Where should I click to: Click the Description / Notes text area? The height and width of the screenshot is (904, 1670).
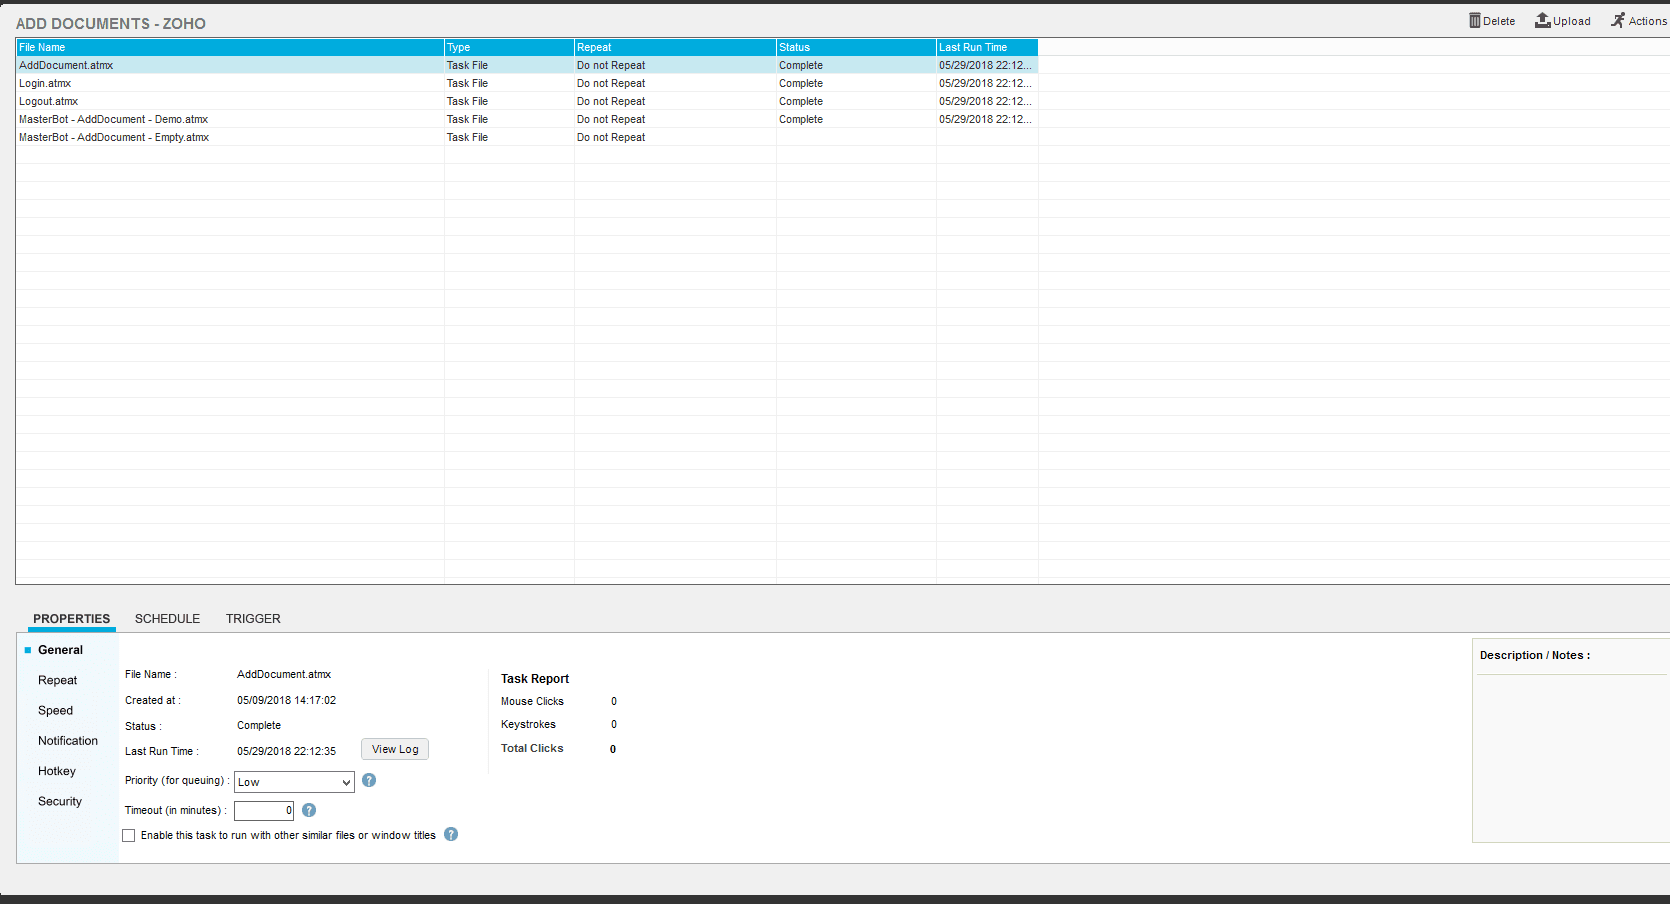(x=1572, y=757)
